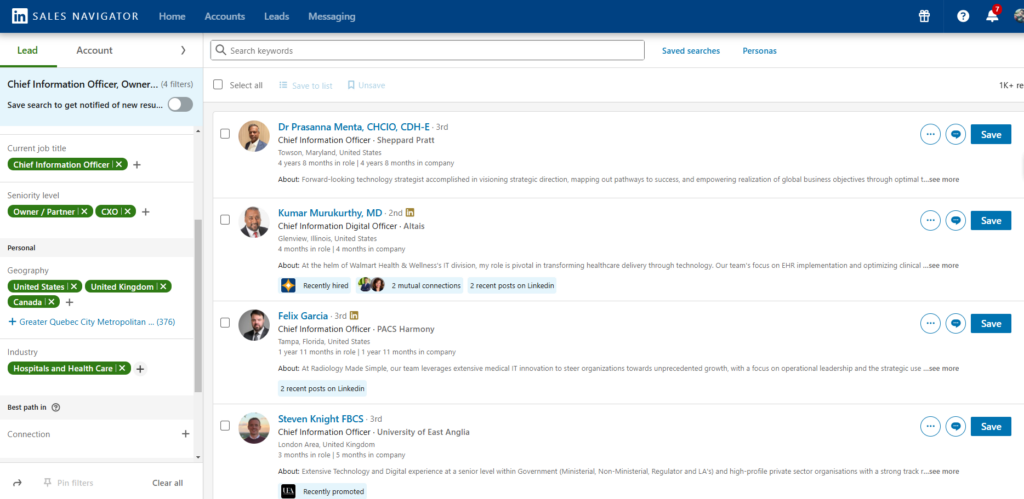Open more options for Kumar Murukurthy
This screenshot has height=499, width=1024.
(x=931, y=220)
